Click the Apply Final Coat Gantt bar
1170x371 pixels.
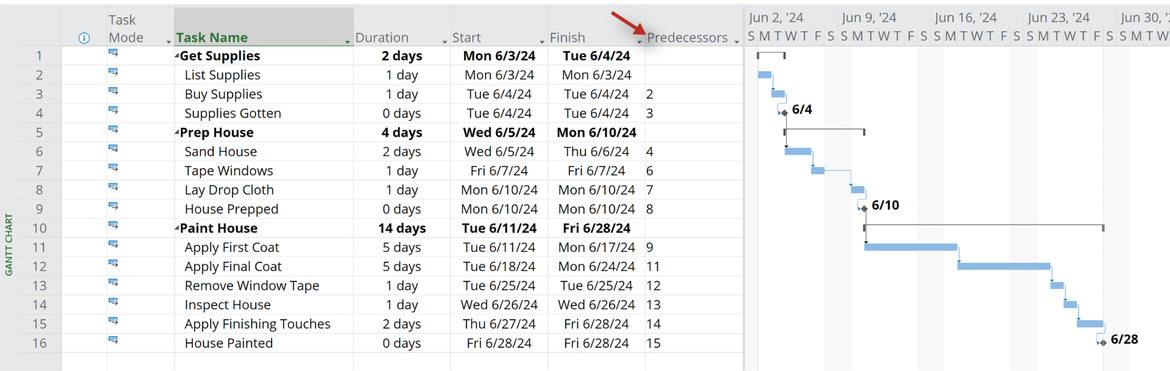pos(1004,266)
